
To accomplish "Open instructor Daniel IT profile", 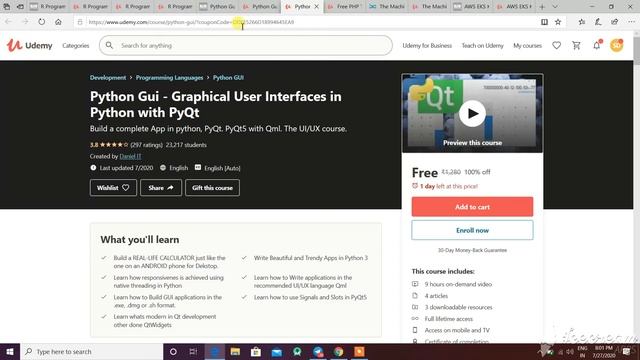I will pos(130,156).
